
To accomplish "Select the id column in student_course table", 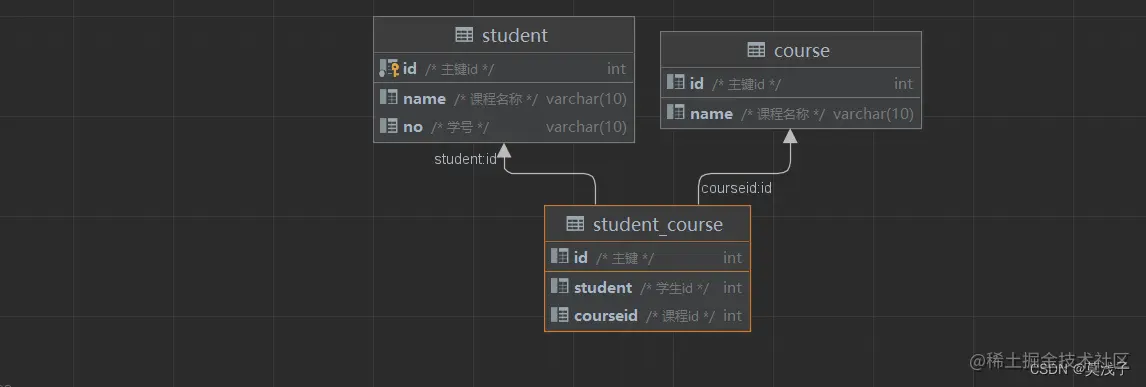I will 648,258.
